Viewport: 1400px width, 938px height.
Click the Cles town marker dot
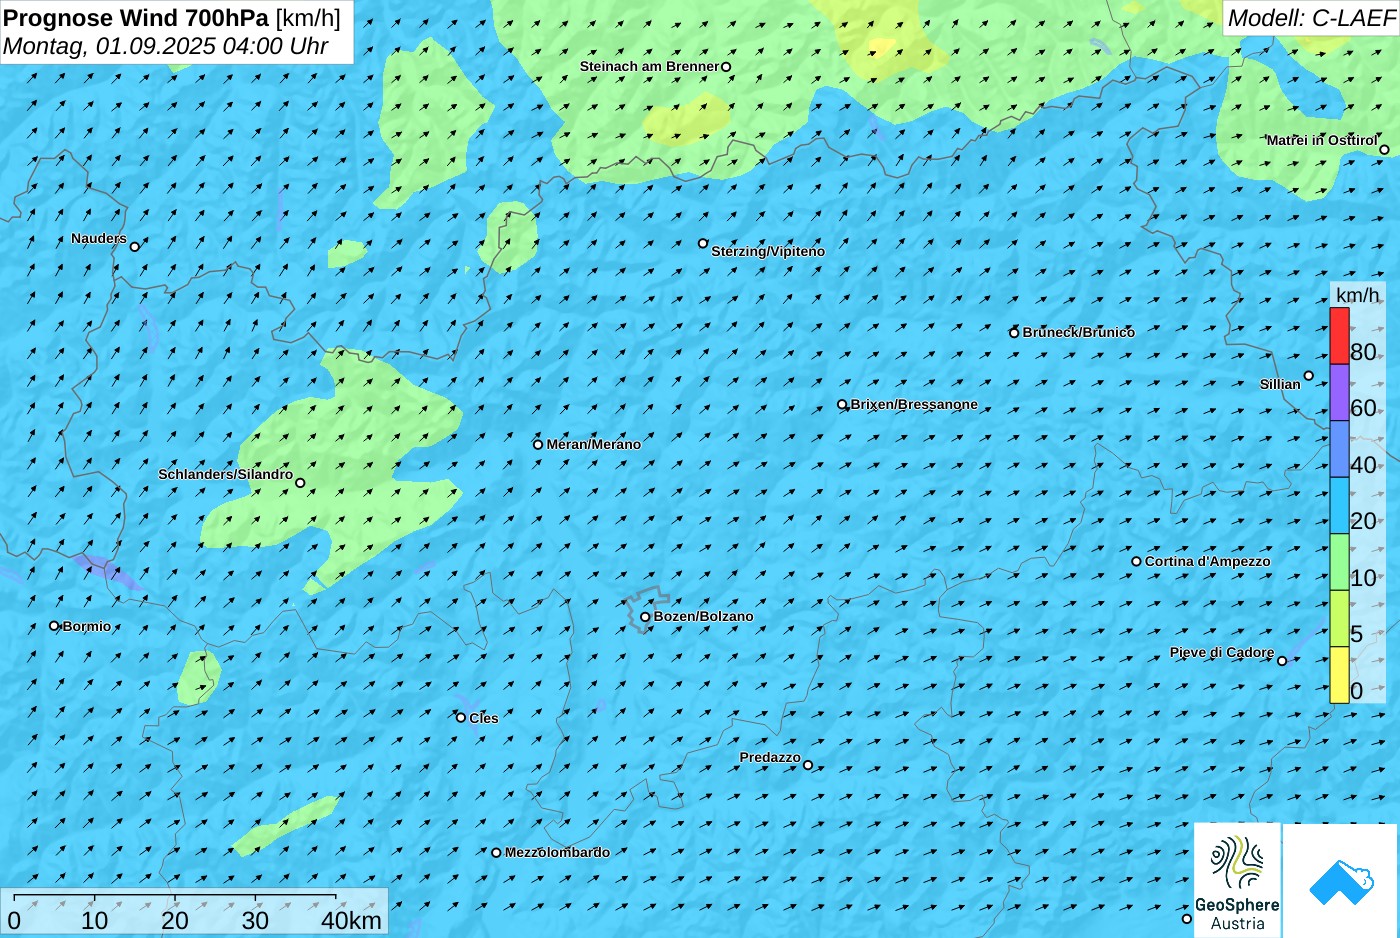pyautogui.click(x=461, y=718)
